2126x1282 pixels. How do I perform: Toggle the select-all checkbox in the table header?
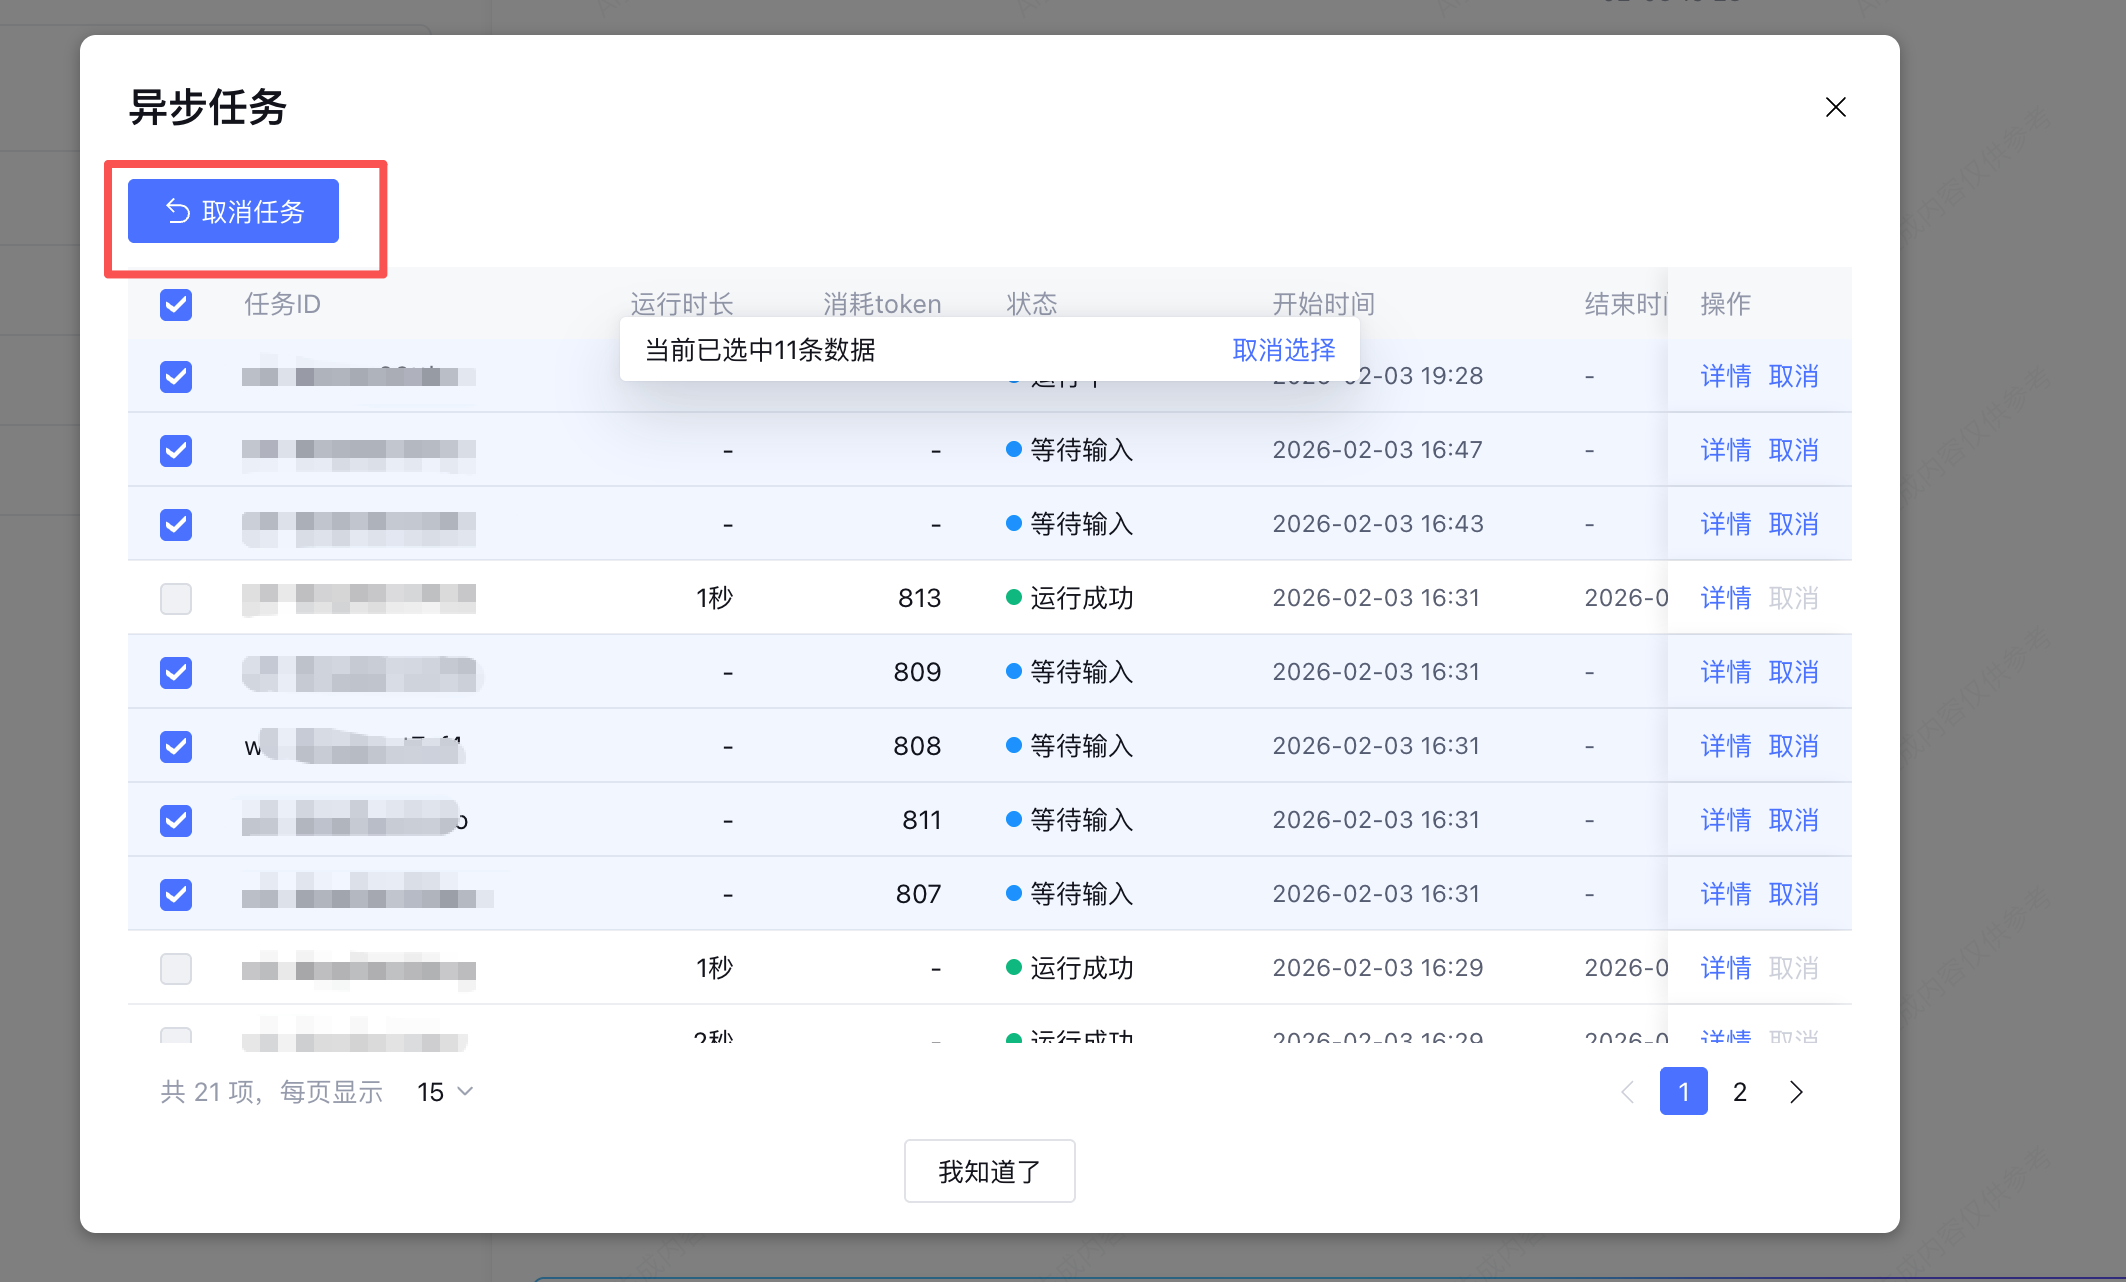[176, 304]
